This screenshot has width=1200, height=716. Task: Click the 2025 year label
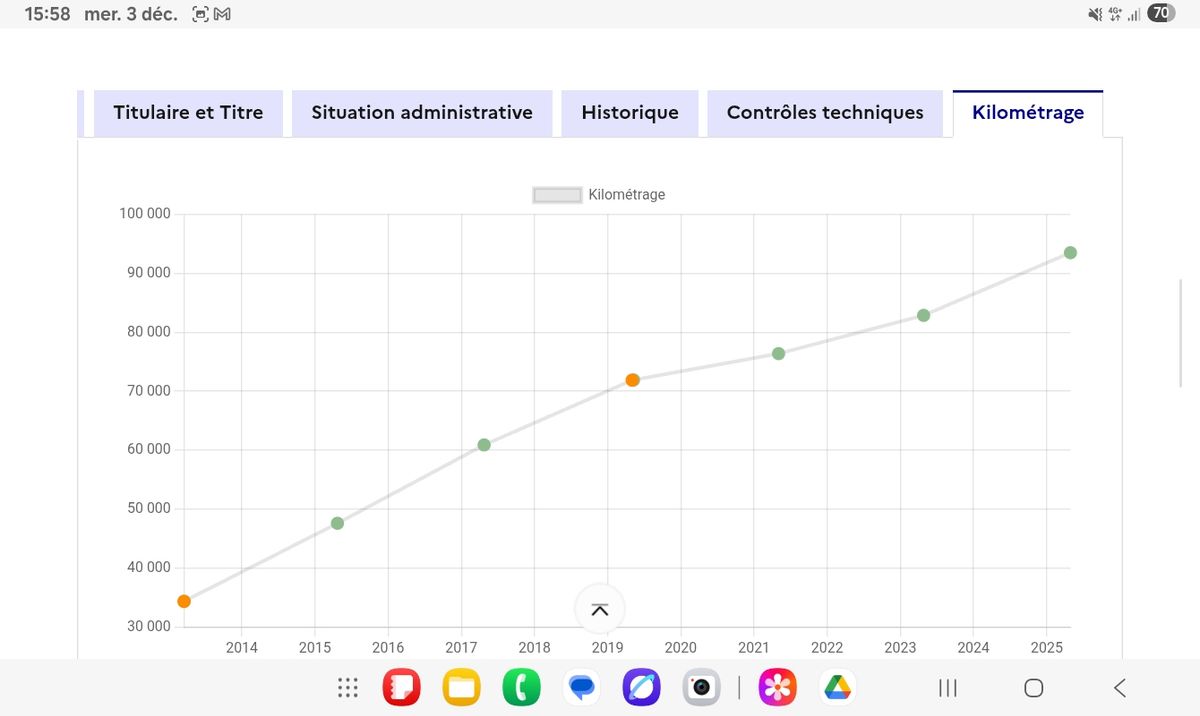coord(1046,648)
